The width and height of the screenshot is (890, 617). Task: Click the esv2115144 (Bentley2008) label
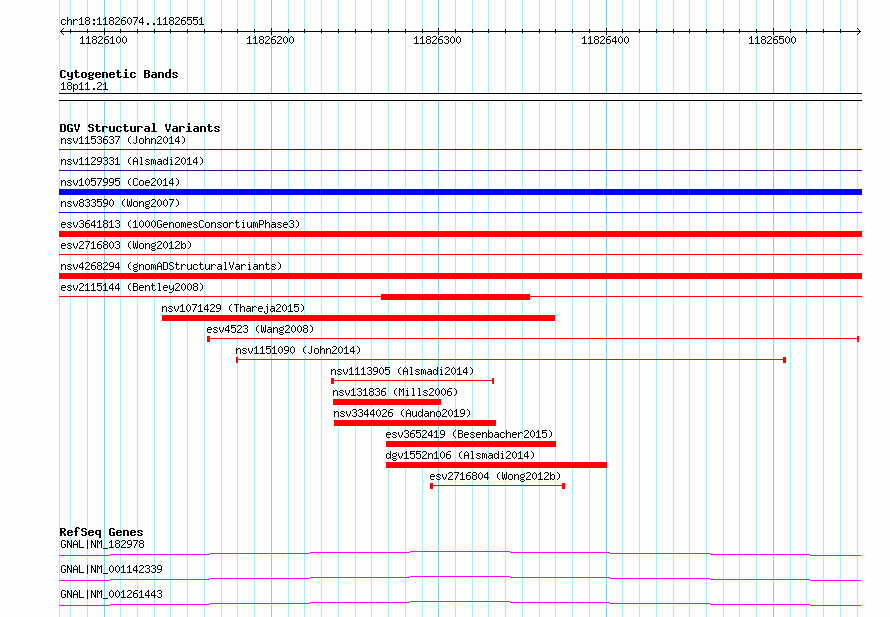[132, 287]
